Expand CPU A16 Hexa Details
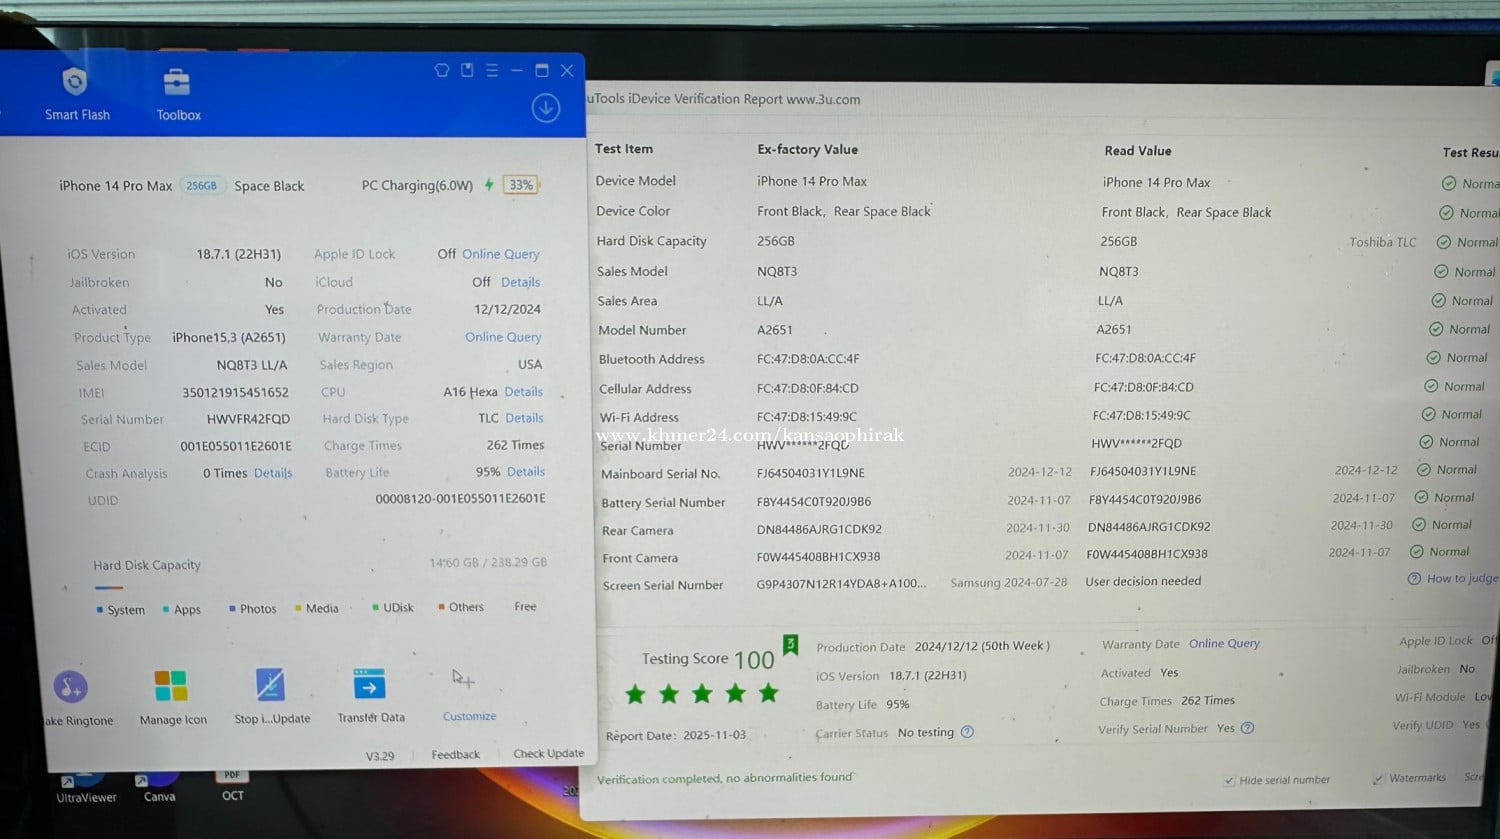Screen dimensions: 1500x839 pos(524,392)
